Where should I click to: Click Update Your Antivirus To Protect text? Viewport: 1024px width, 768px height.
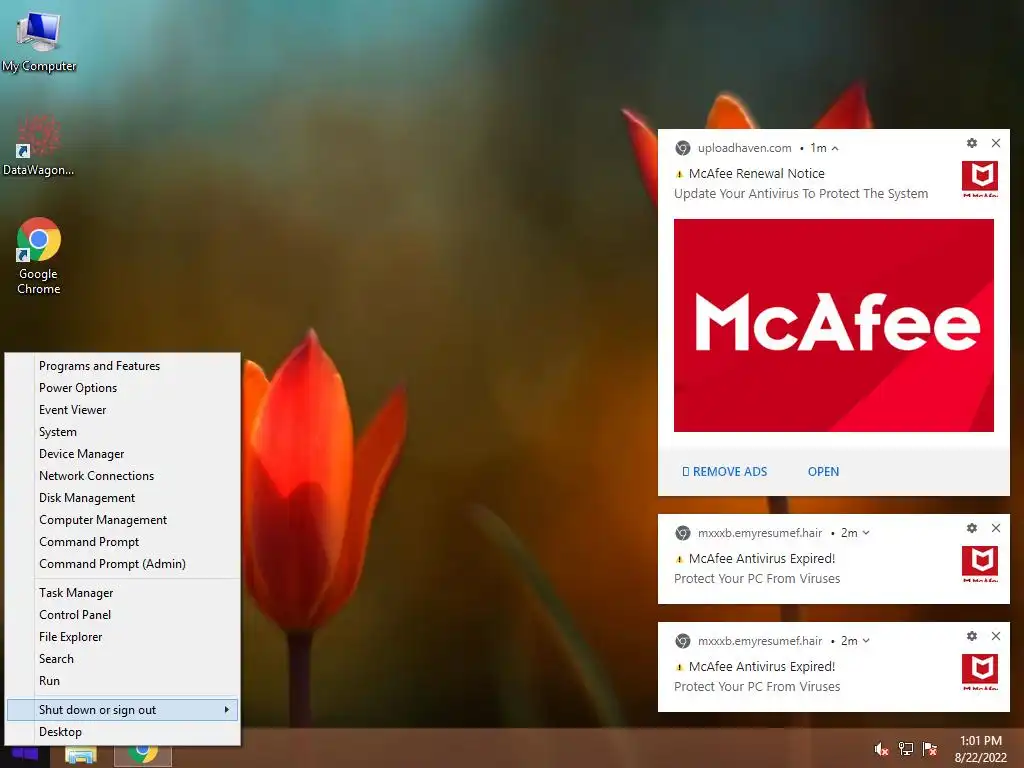(801, 194)
